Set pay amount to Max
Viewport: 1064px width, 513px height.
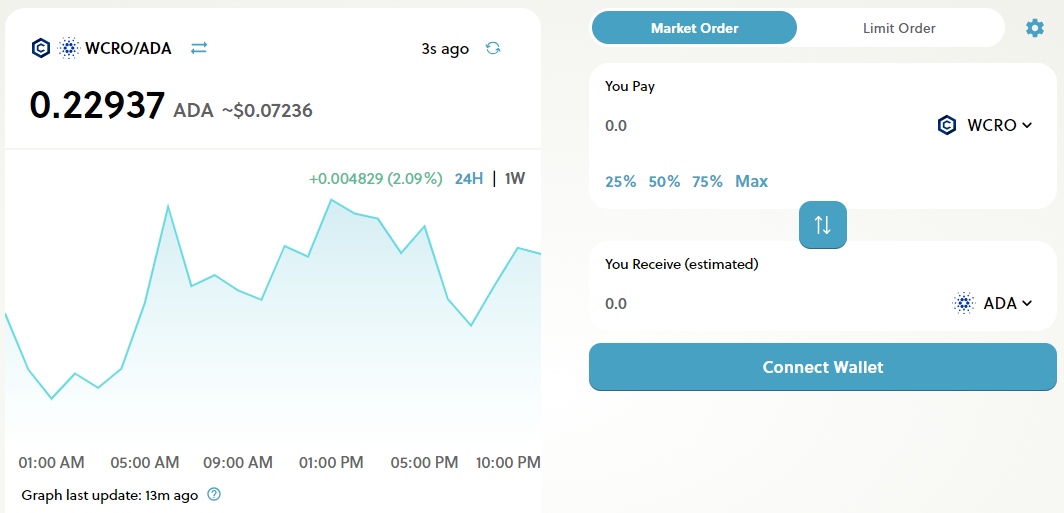pos(751,182)
